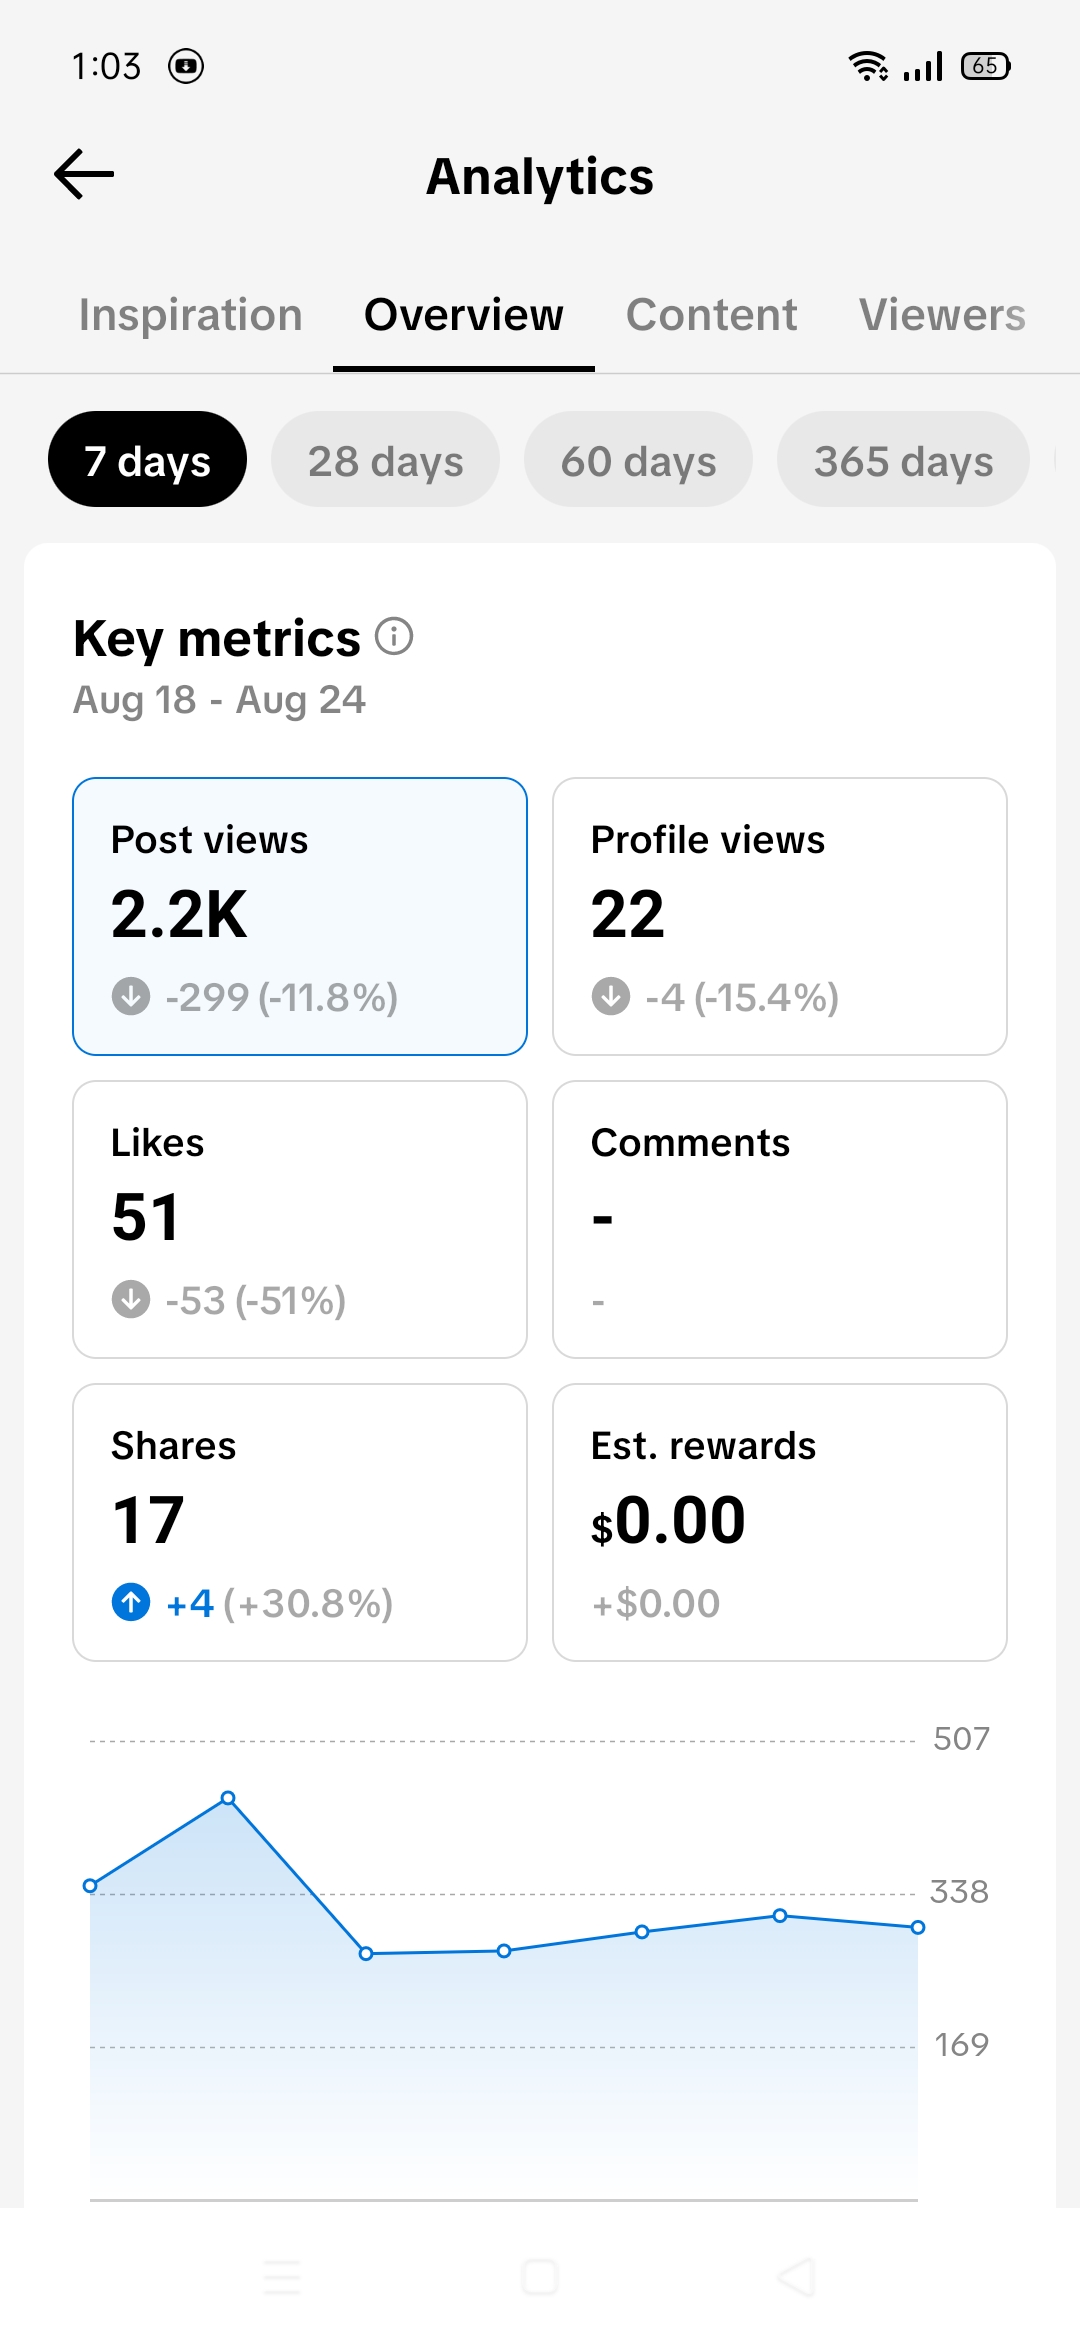The width and height of the screenshot is (1080, 2340).
Task: Tap the battery indicator icon
Action: click(986, 66)
